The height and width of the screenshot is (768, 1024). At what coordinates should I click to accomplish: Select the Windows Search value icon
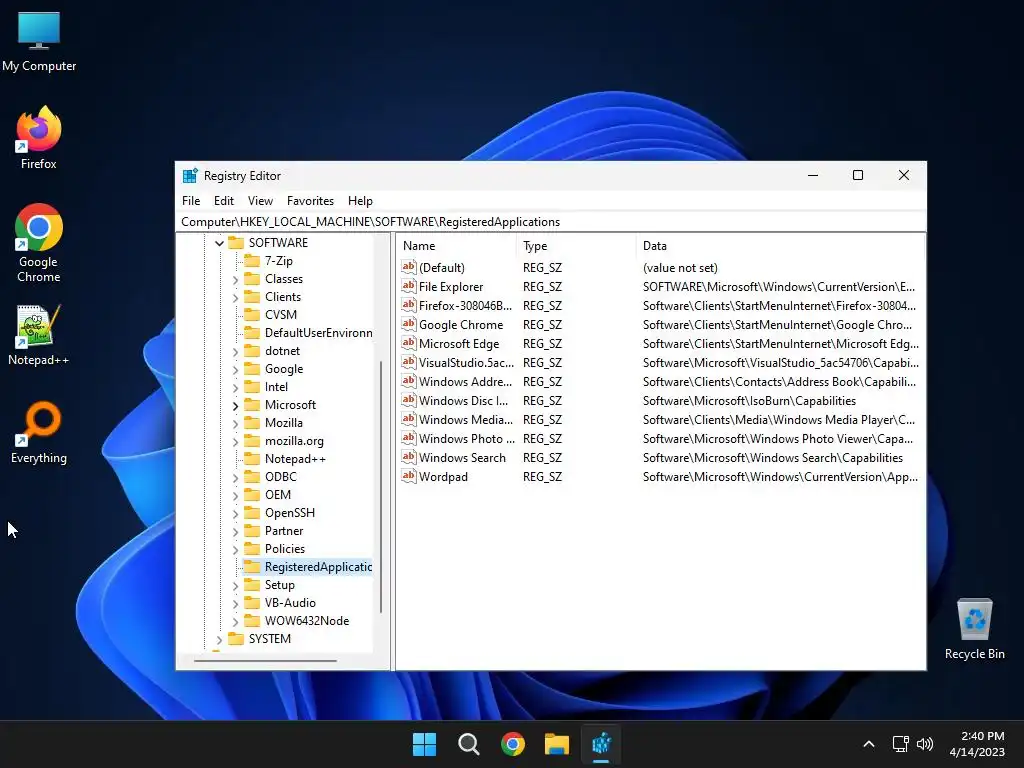tap(409, 457)
